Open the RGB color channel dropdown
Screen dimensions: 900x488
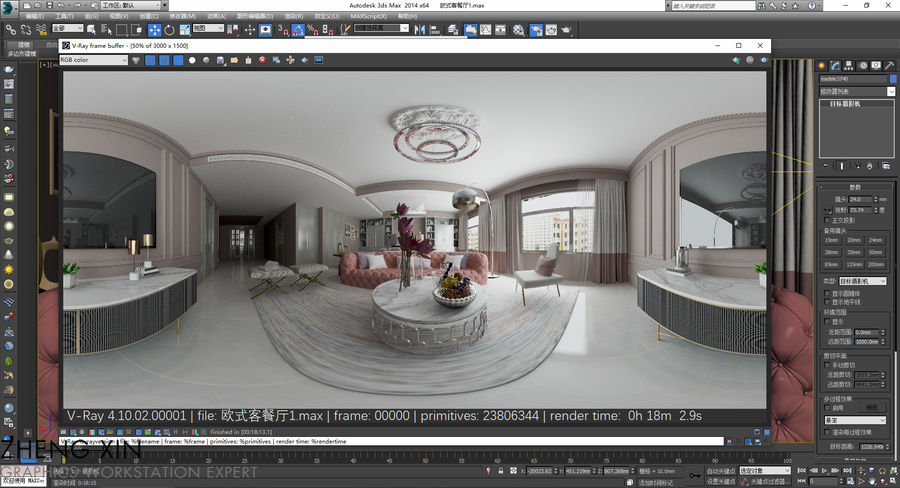click(94, 60)
